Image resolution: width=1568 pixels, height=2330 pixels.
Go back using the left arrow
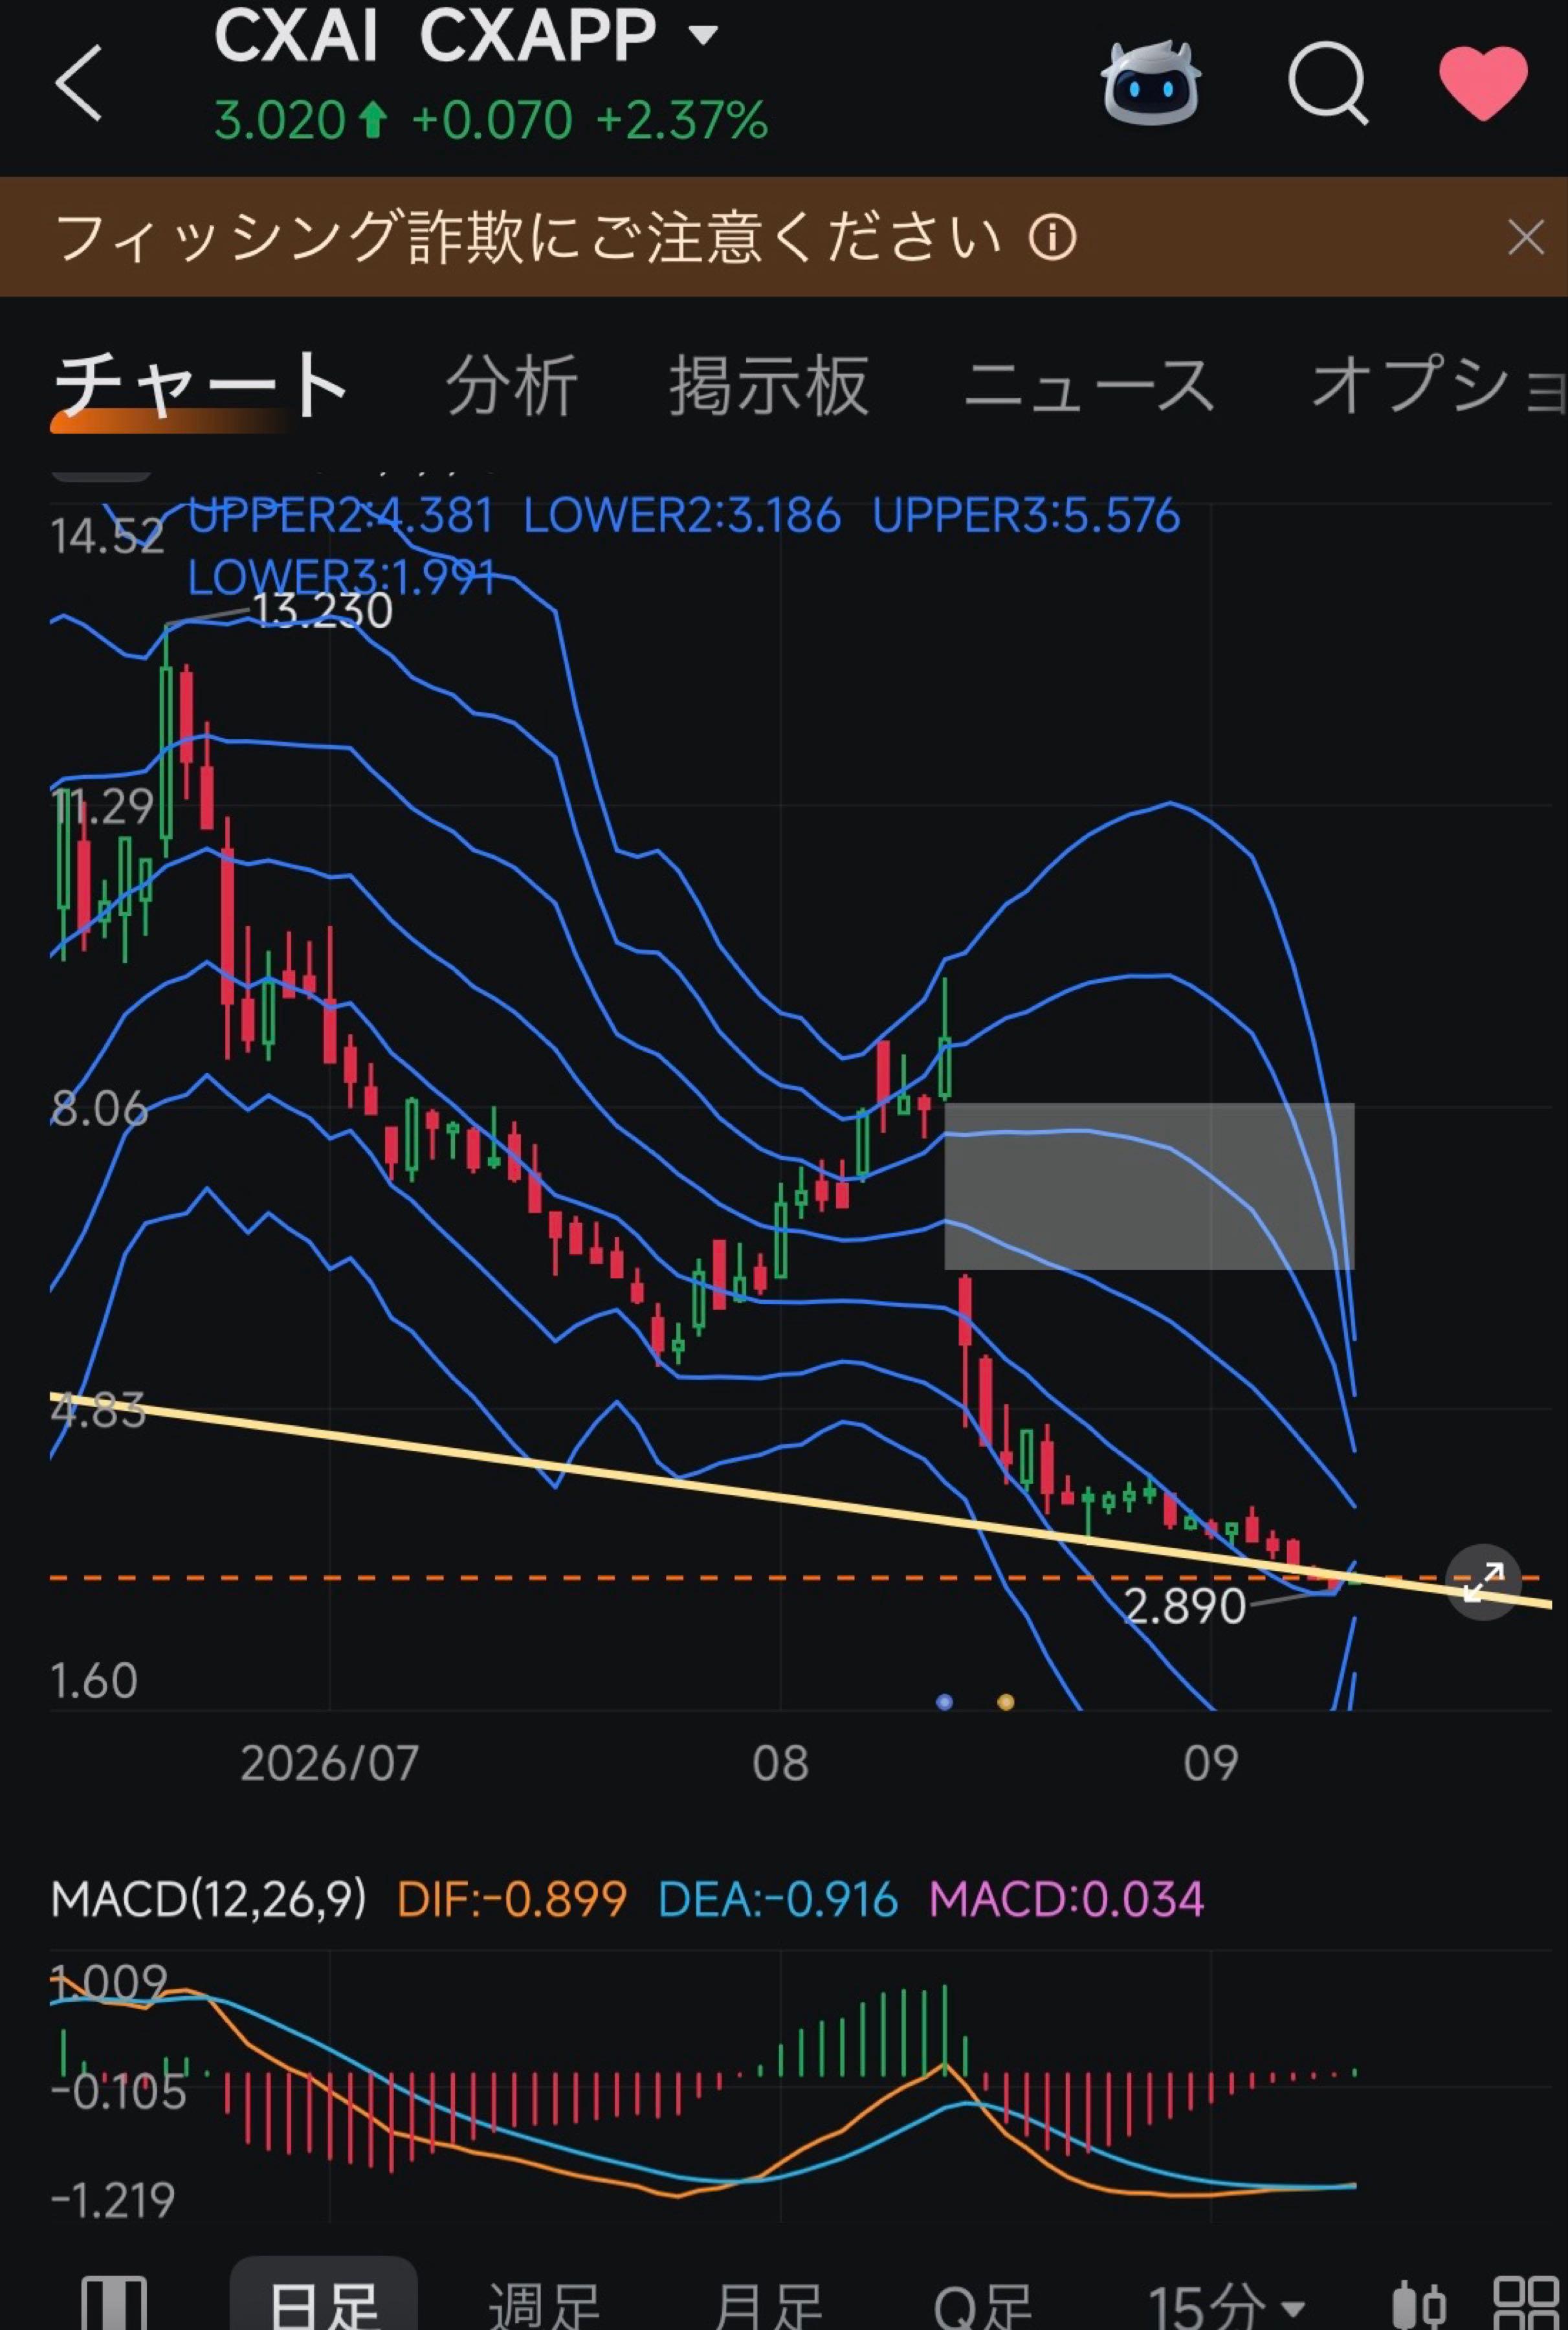pyautogui.click(x=78, y=82)
